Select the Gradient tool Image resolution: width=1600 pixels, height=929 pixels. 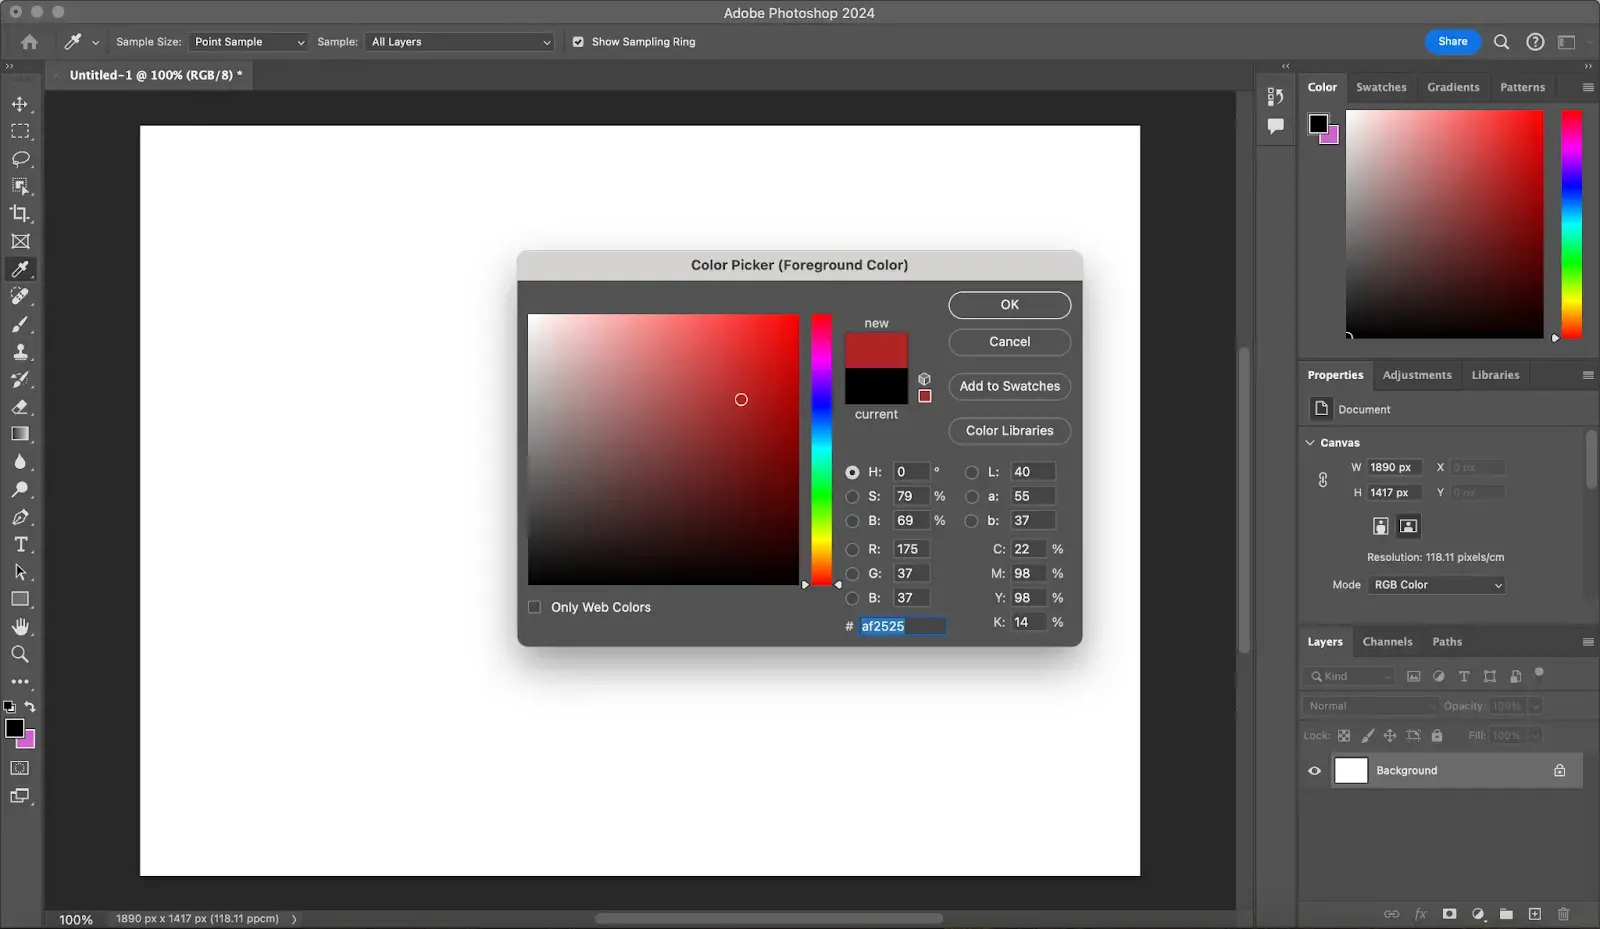tap(20, 434)
